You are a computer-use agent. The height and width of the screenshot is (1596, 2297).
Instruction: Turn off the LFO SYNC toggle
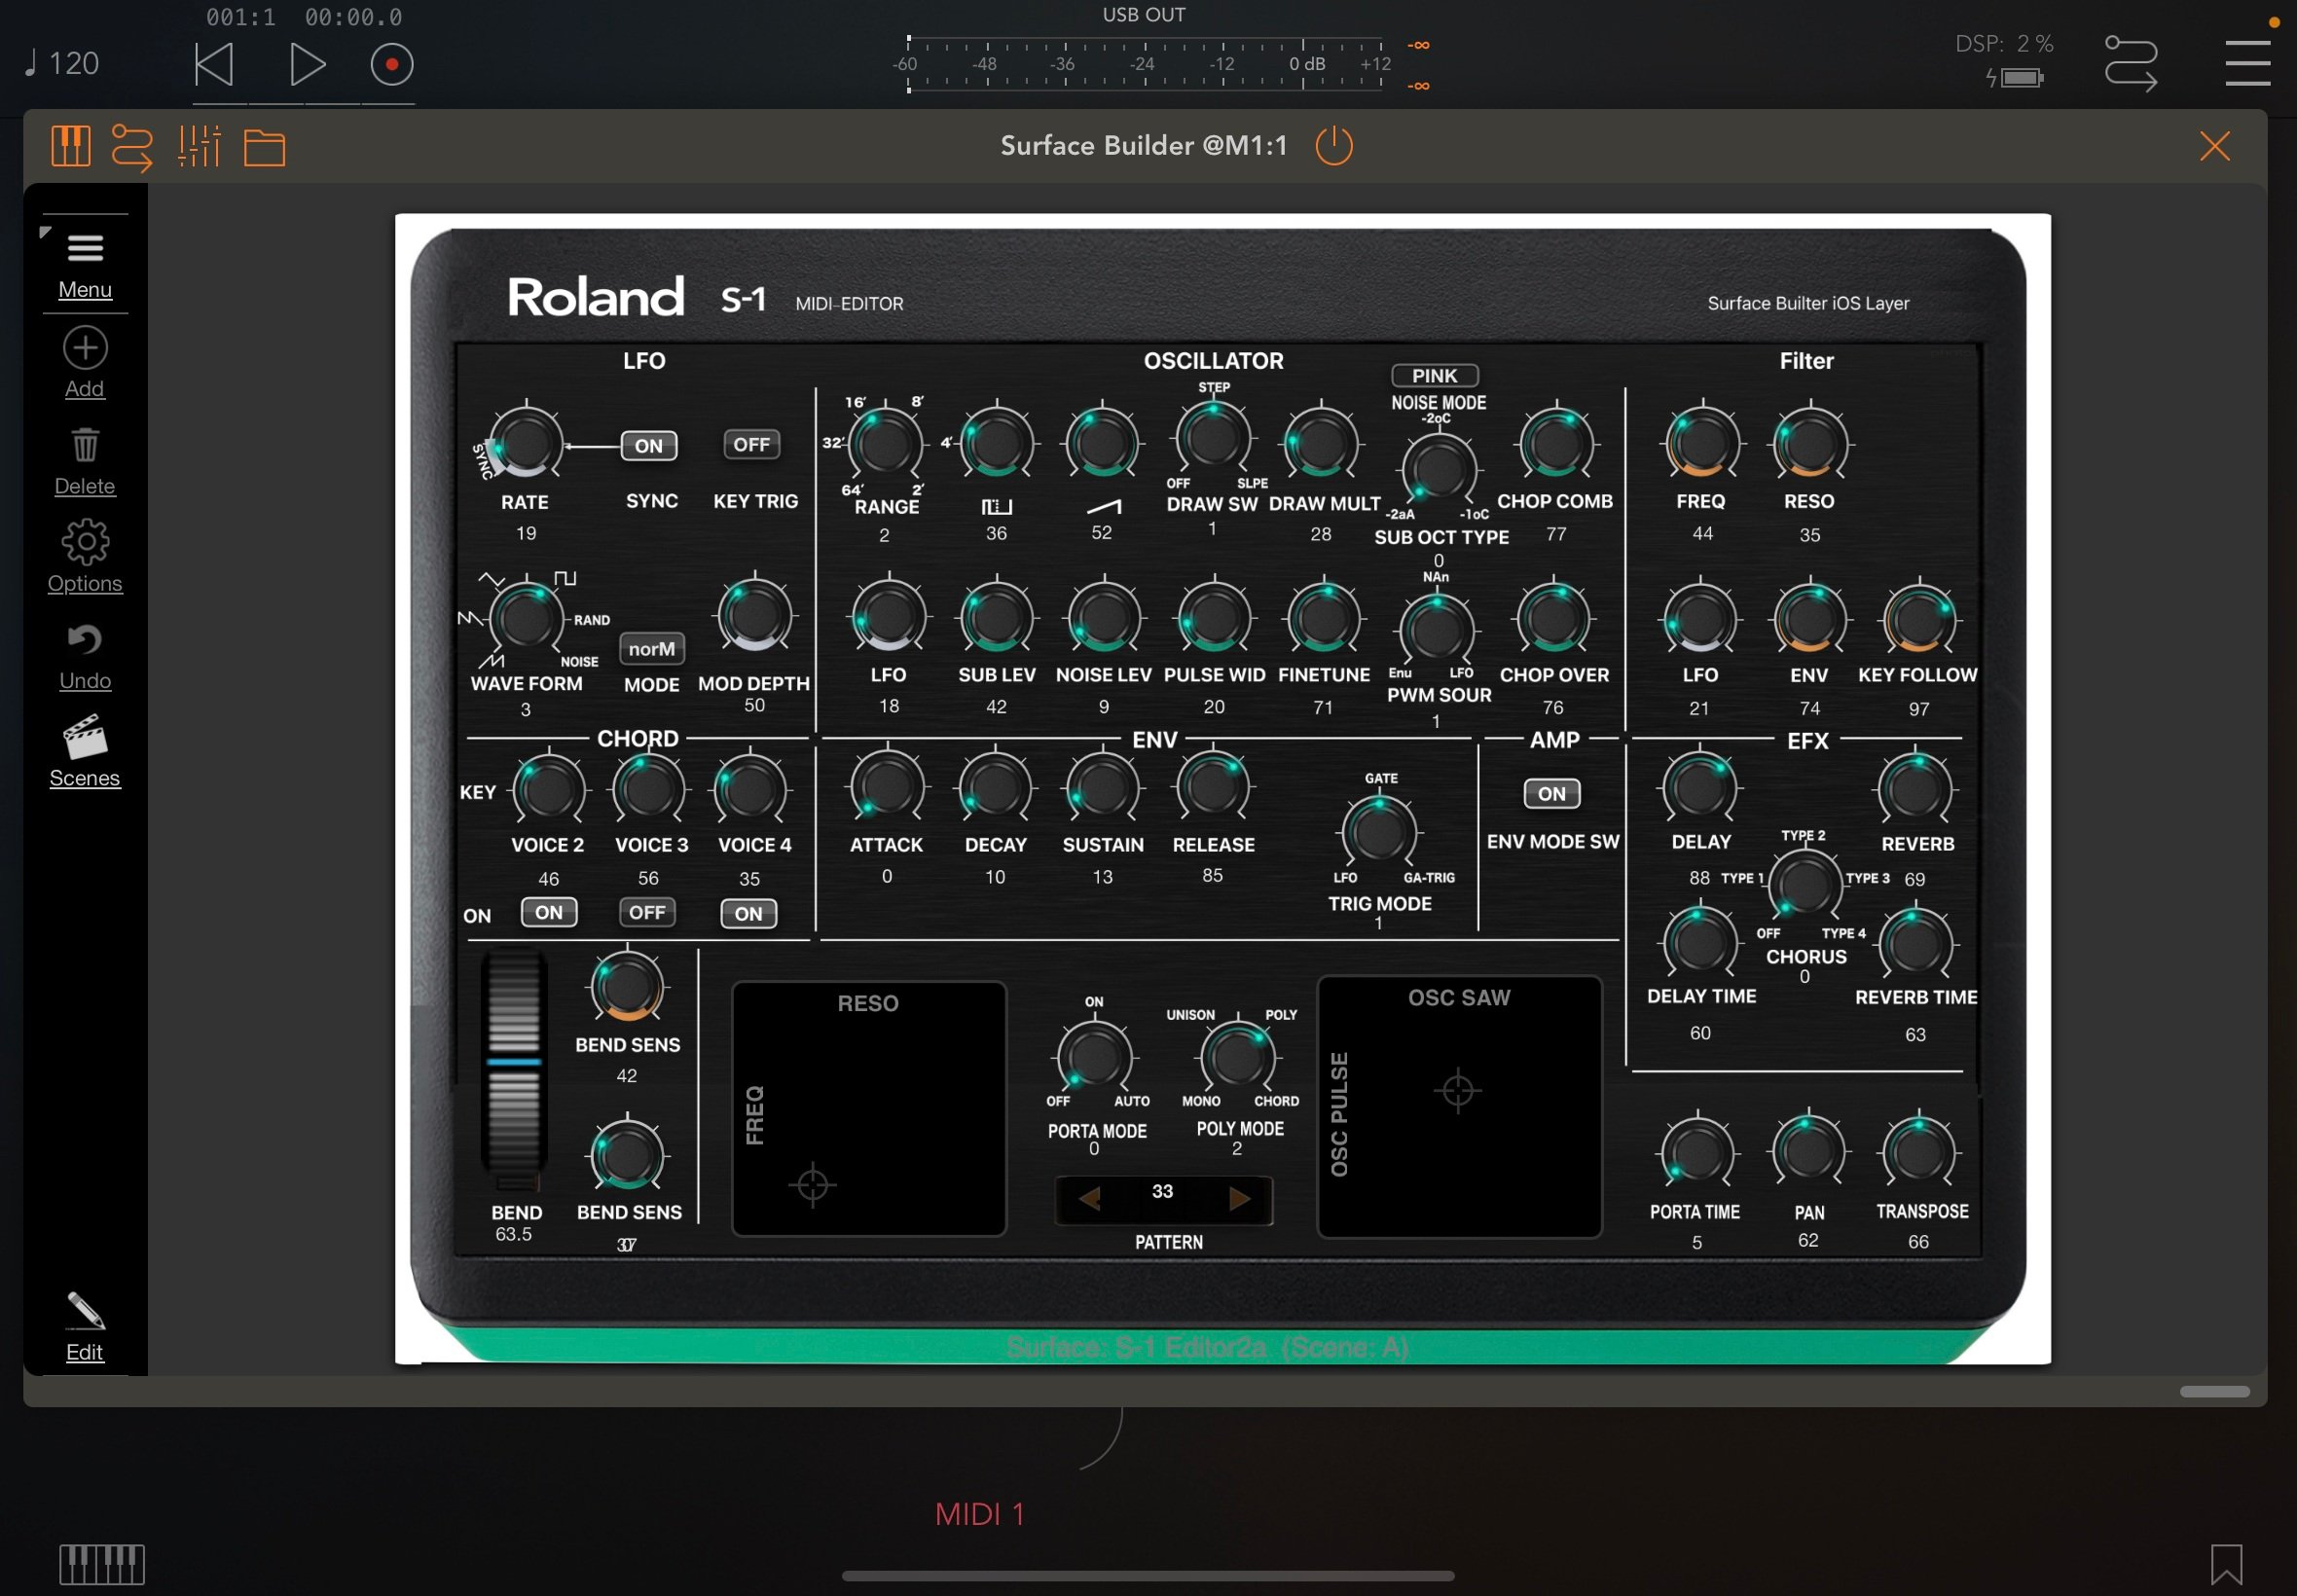[x=648, y=445]
